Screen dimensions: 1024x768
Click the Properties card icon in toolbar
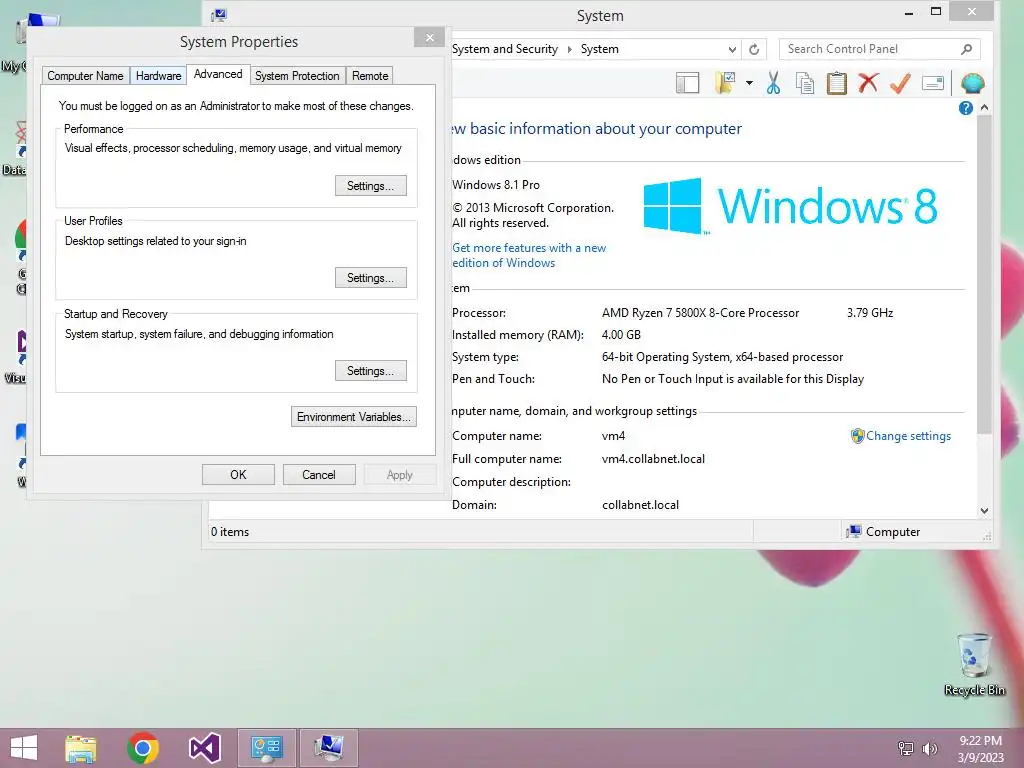pos(933,84)
